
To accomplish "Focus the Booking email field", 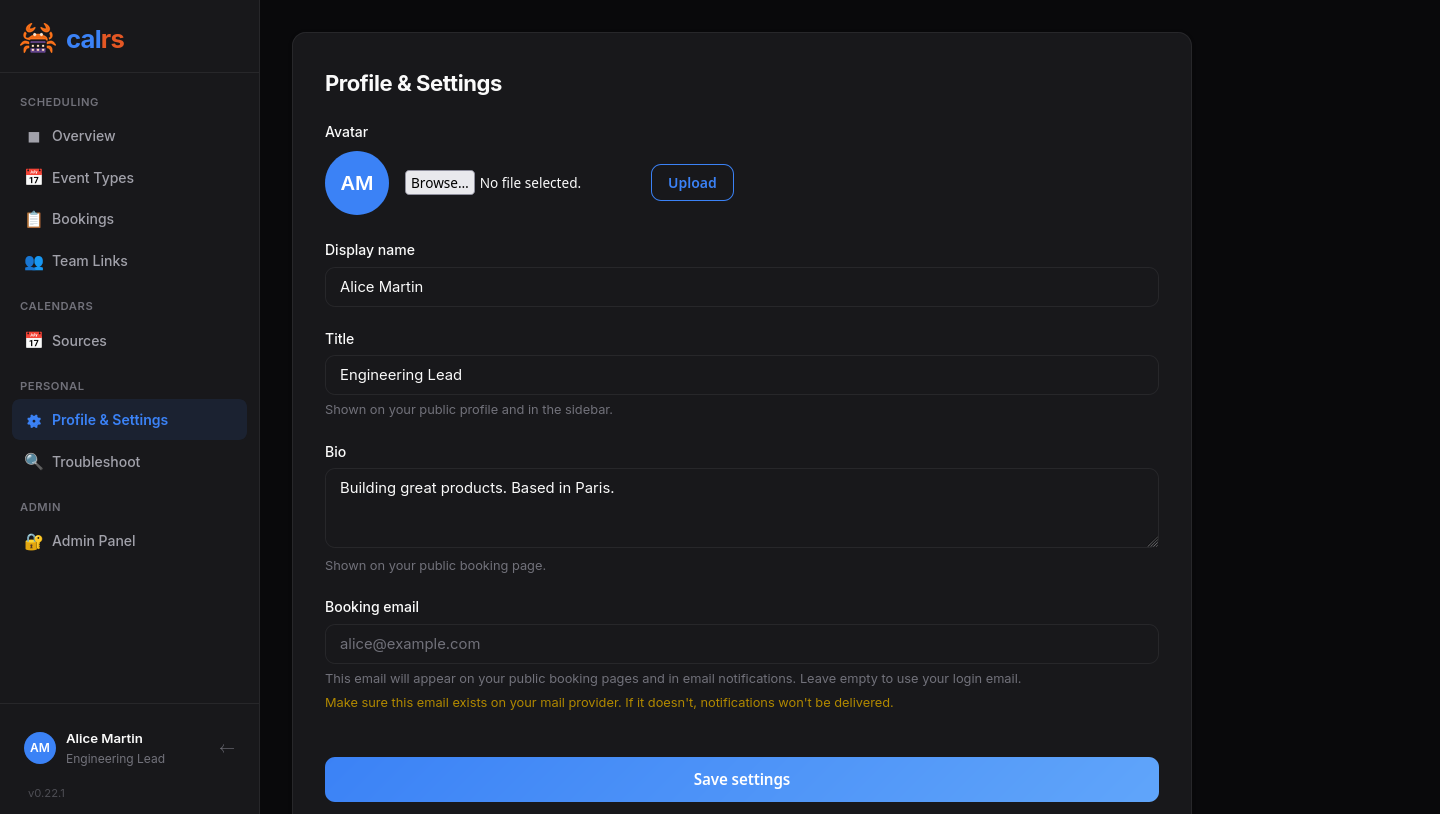I will [x=741, y=644].
